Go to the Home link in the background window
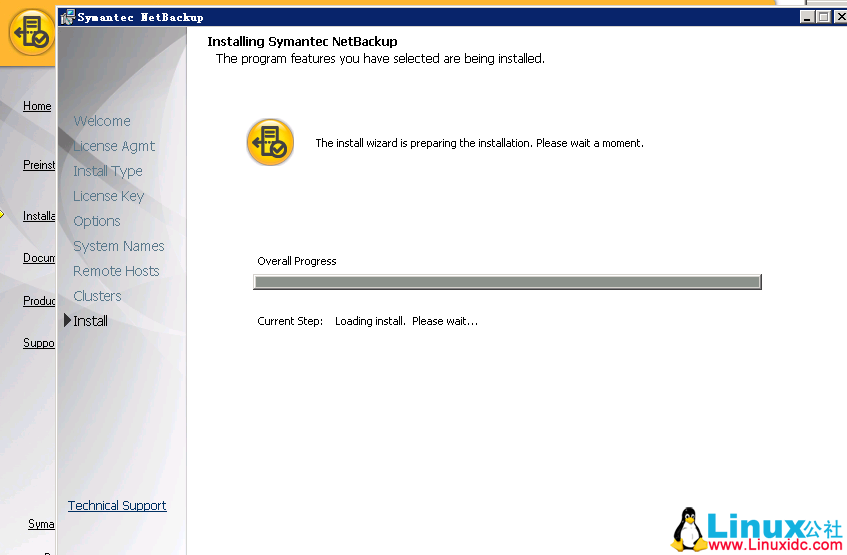847x555 pixels. click(x=37, y=106)
